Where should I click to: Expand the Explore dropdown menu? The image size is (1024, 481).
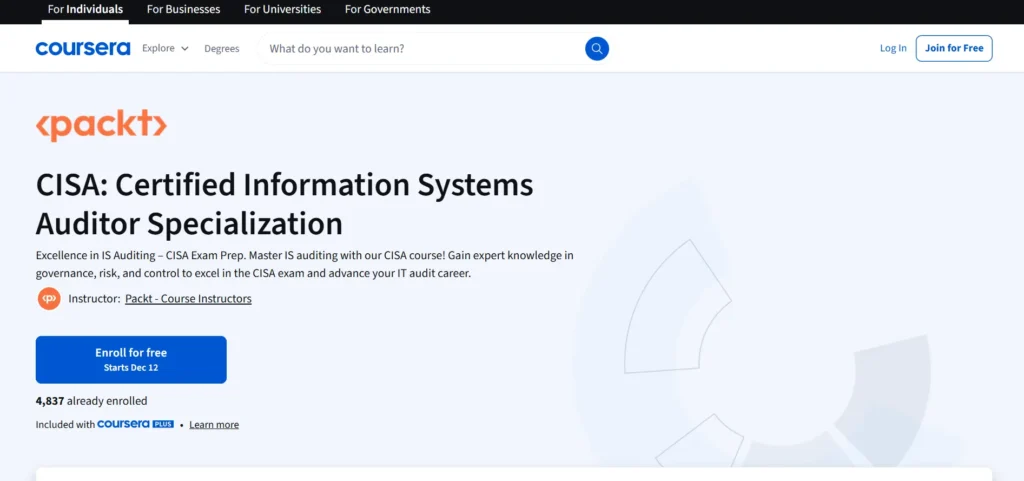tap(165, 48)
